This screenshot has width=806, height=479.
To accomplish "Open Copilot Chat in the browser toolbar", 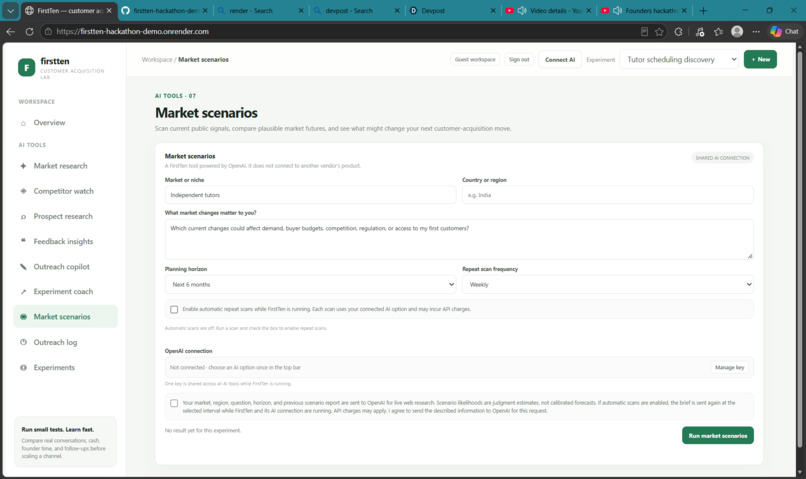I will point(784,31).
